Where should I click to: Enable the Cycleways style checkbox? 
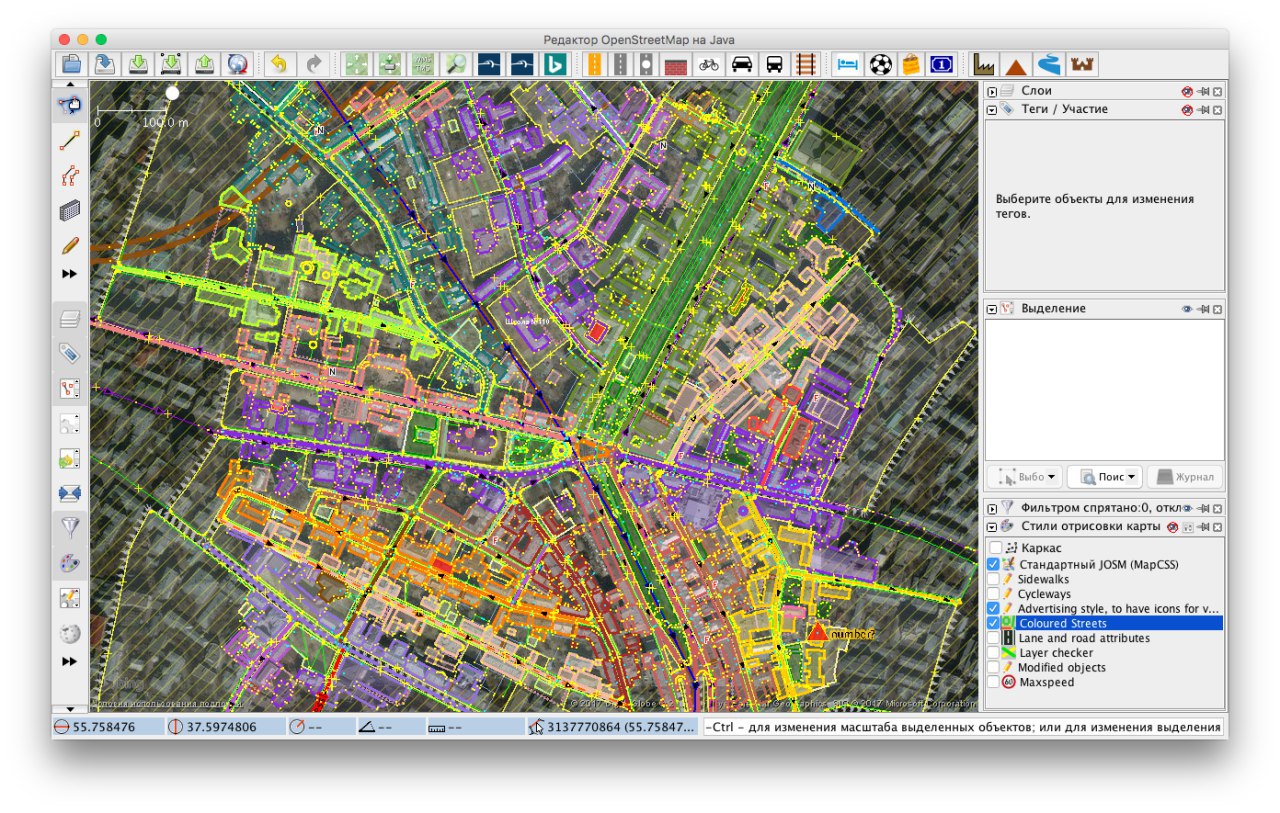point(995,593)
